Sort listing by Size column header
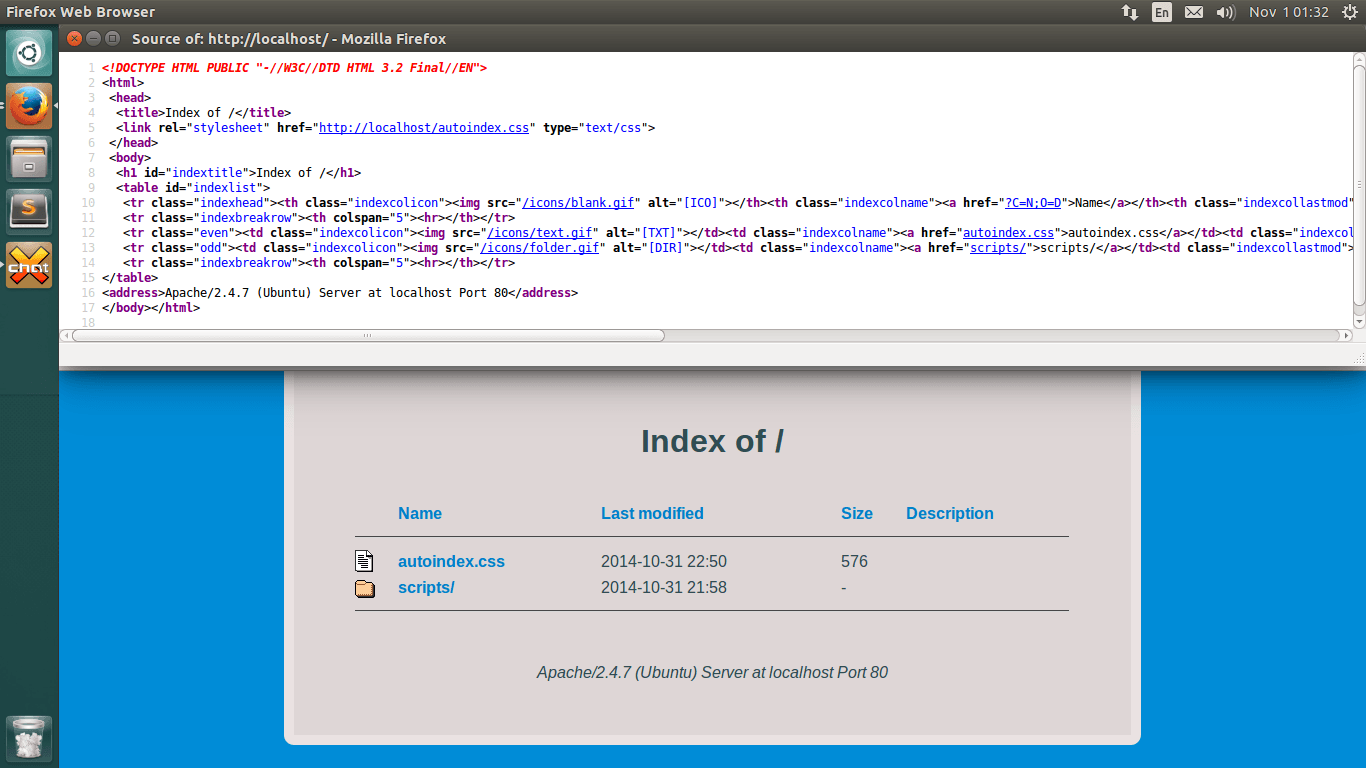Viewport: 1366px width, 768px height. [x=857, y=513]
